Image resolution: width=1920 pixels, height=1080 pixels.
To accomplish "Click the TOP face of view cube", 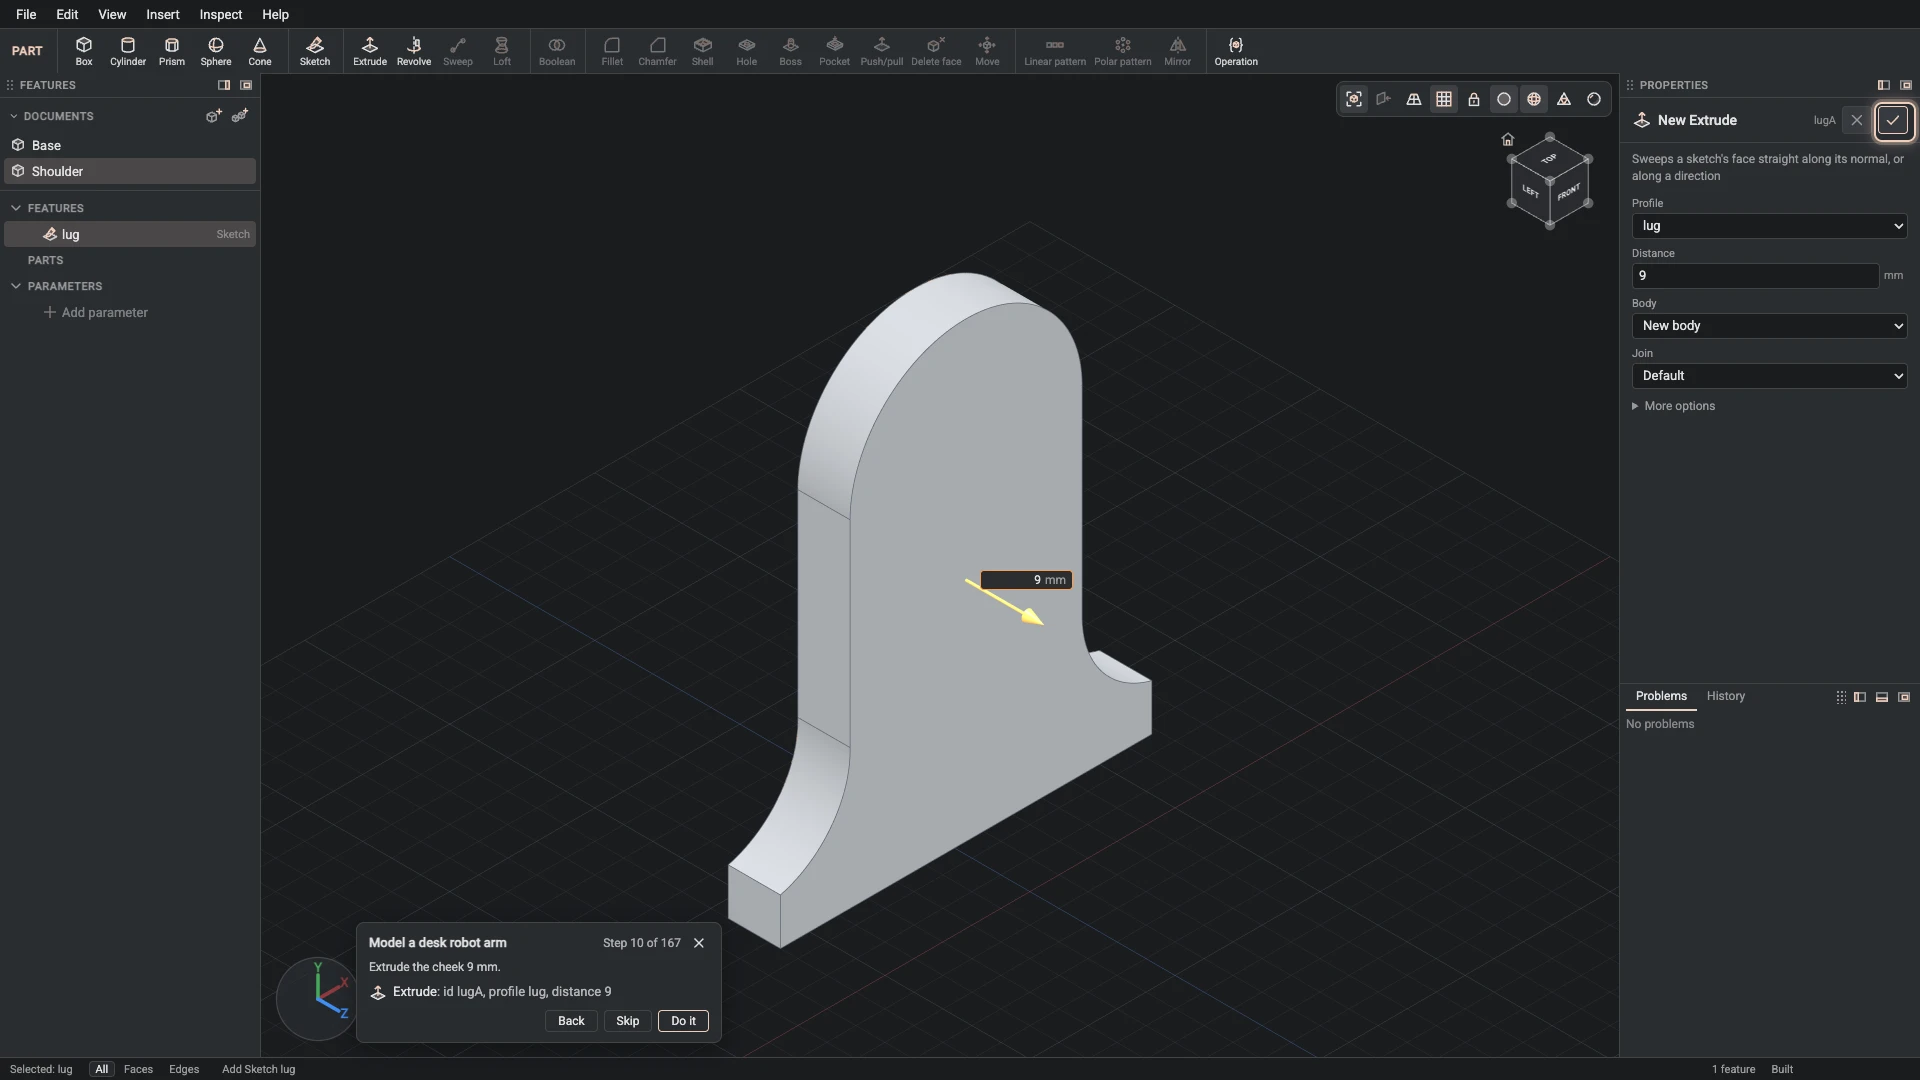I will 1549,159.
